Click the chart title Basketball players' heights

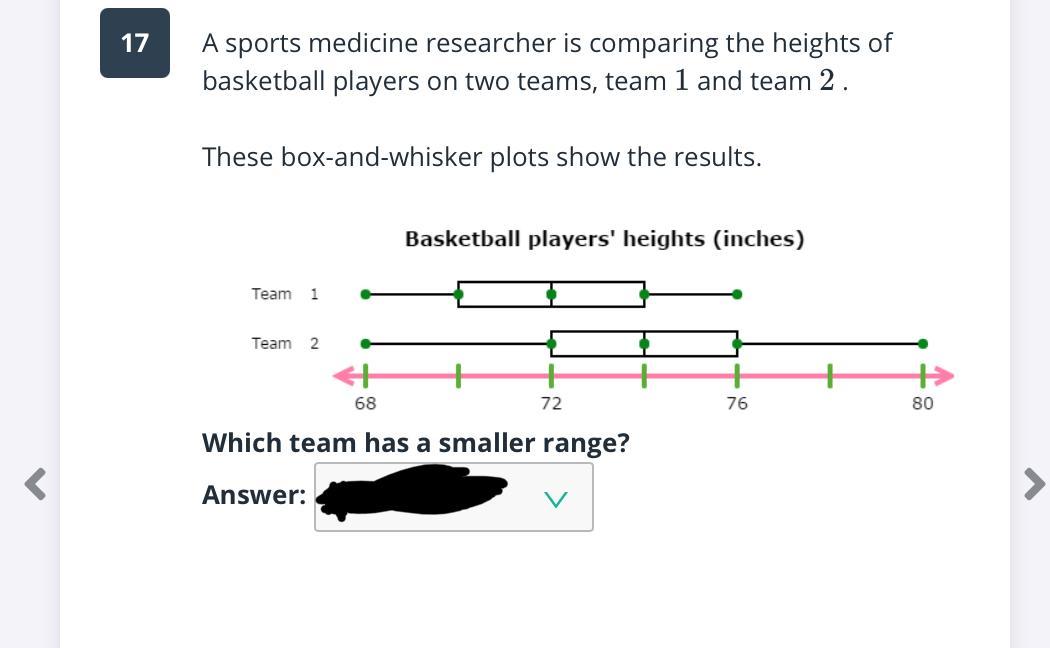(x=604, y=239)
